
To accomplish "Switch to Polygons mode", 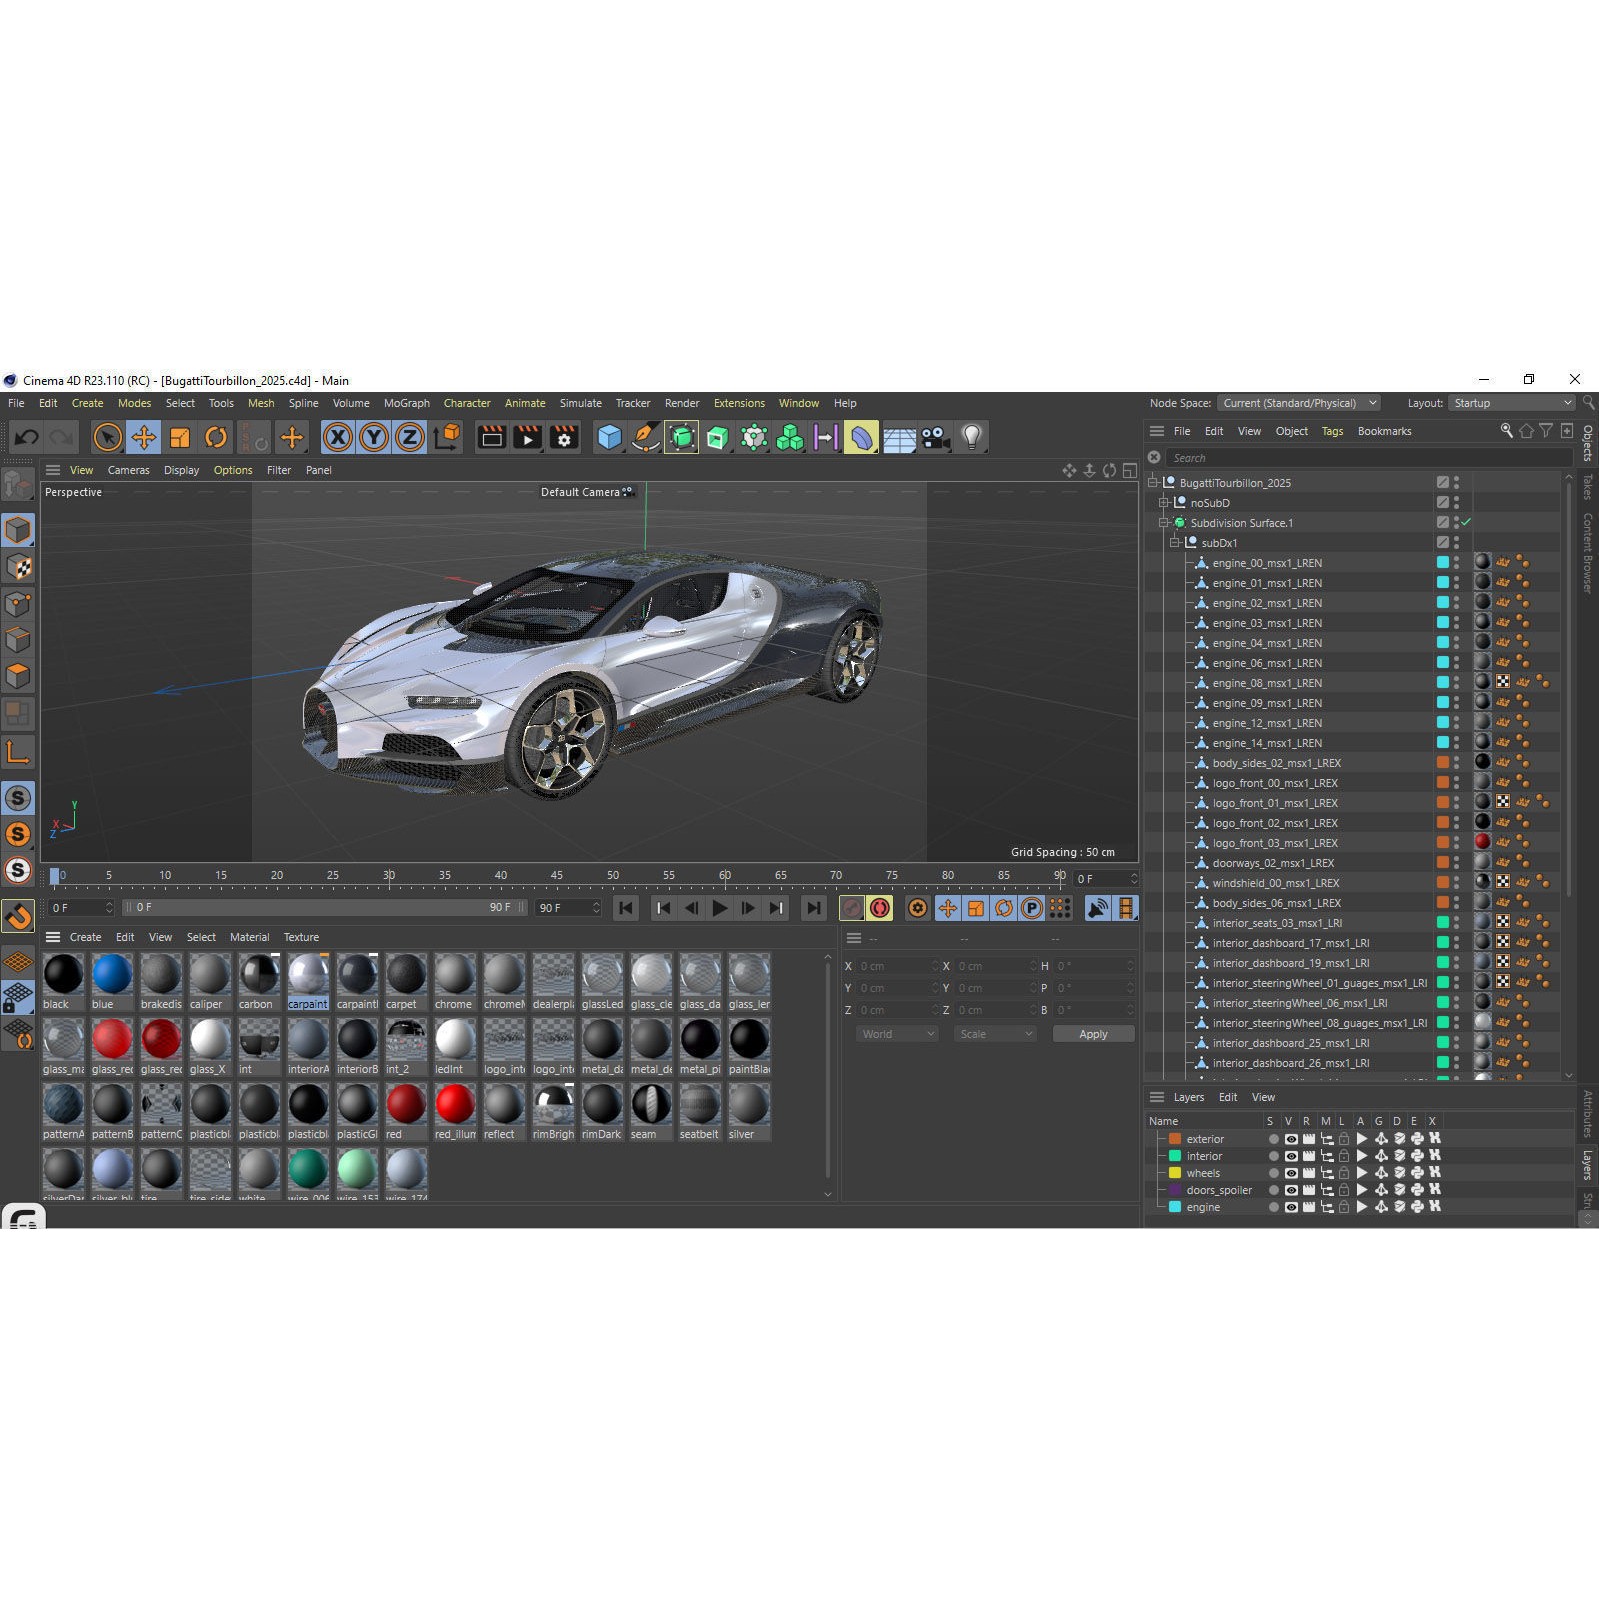I will (18, 676).
